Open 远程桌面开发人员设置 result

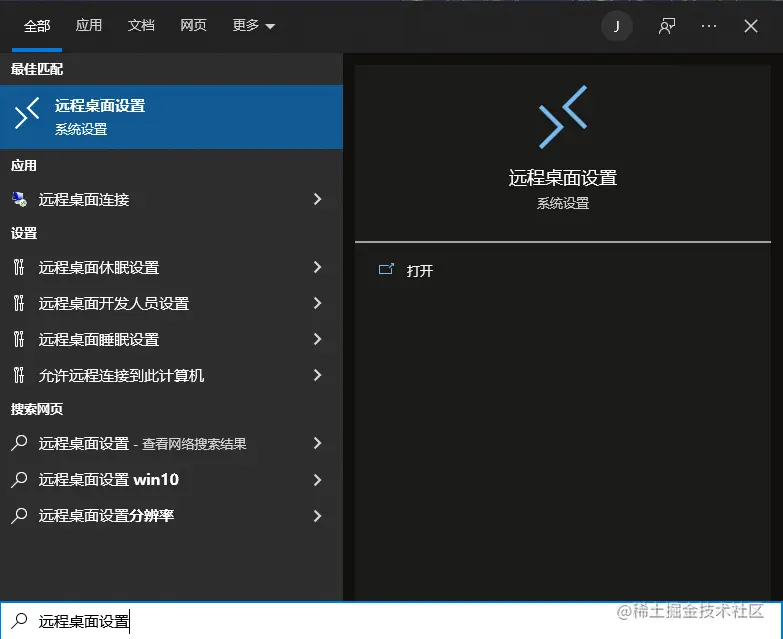171,304
